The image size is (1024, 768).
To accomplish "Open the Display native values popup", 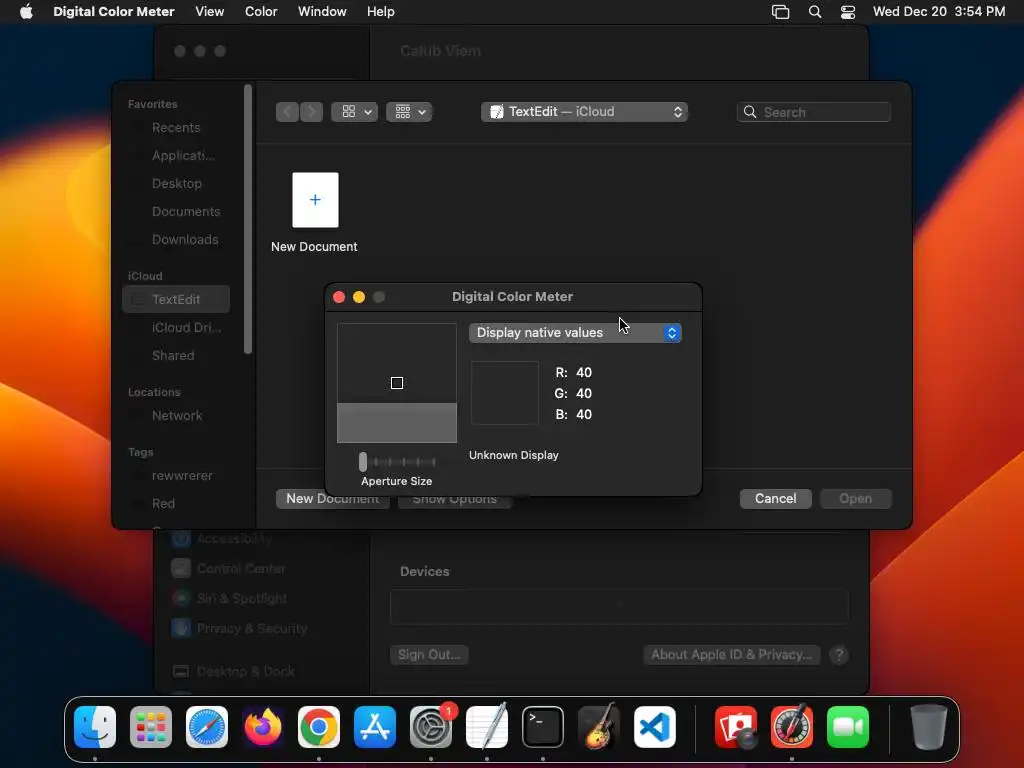I will pos(575,332).
